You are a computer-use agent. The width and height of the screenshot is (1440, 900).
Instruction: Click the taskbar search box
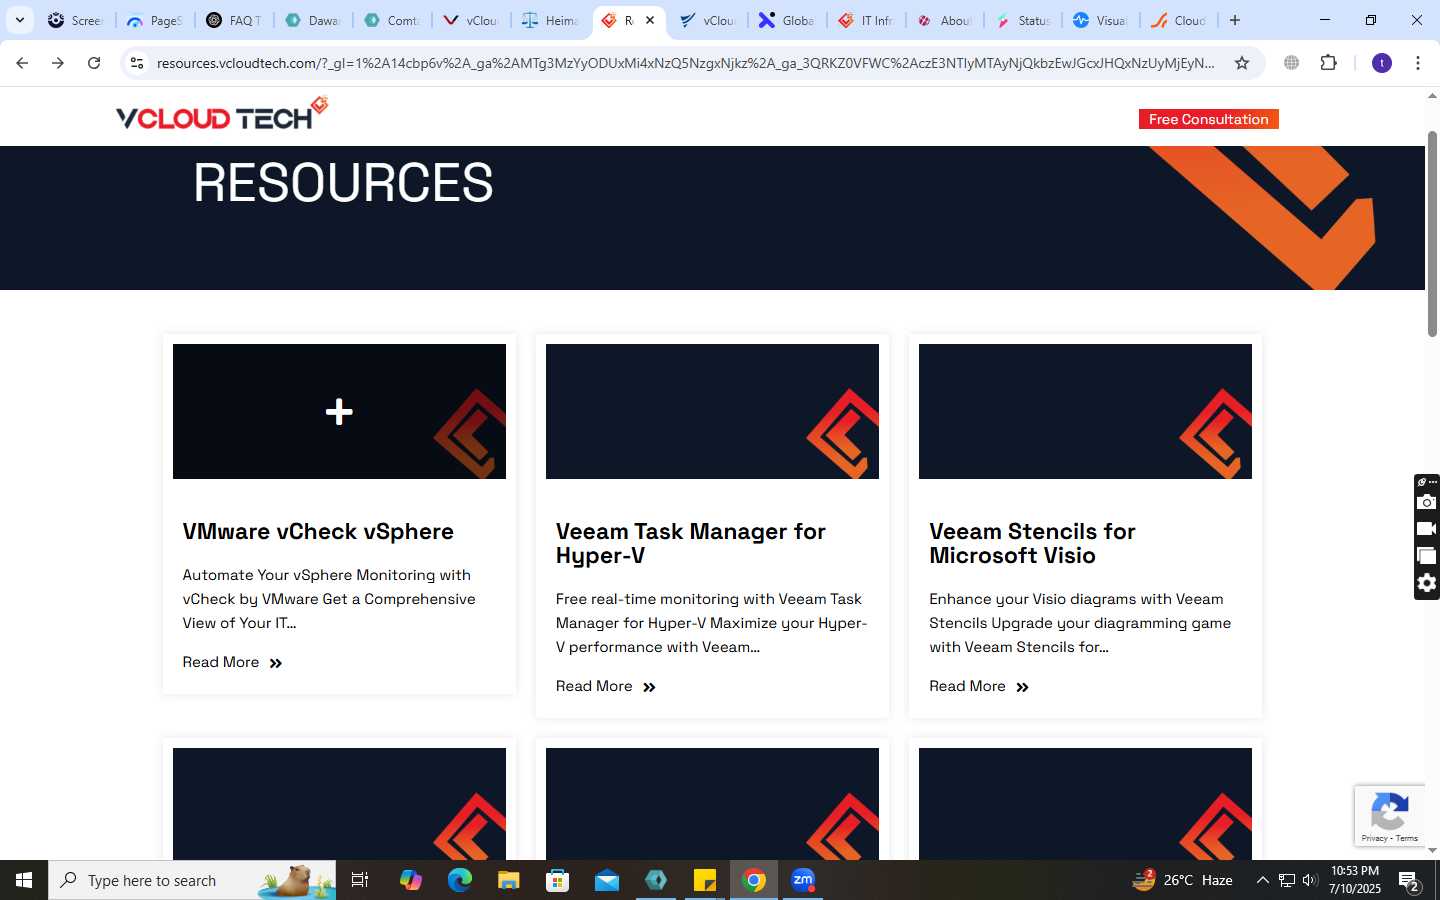(192, 880)
